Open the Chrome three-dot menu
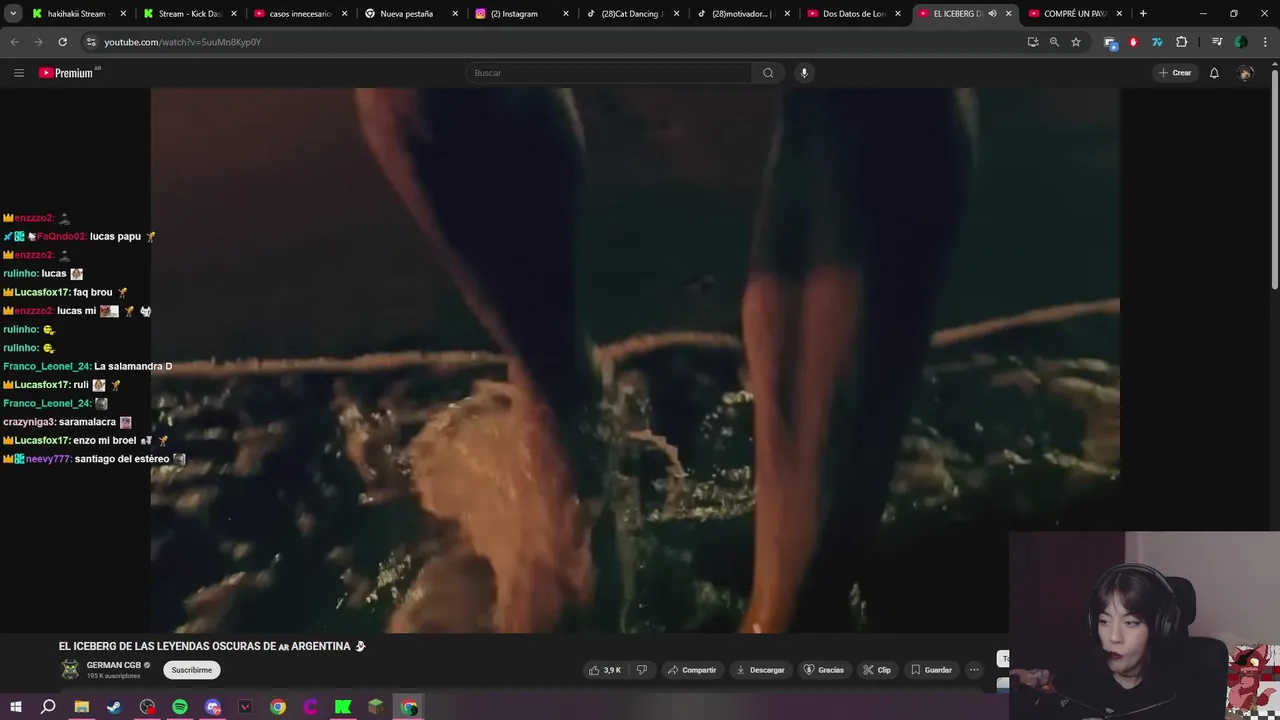 [1265, 42]
